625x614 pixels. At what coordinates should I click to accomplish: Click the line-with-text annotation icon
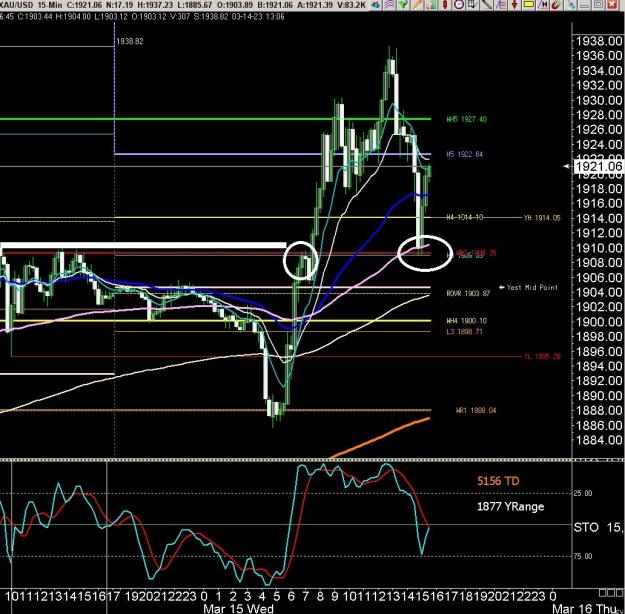tap(501, 4)
